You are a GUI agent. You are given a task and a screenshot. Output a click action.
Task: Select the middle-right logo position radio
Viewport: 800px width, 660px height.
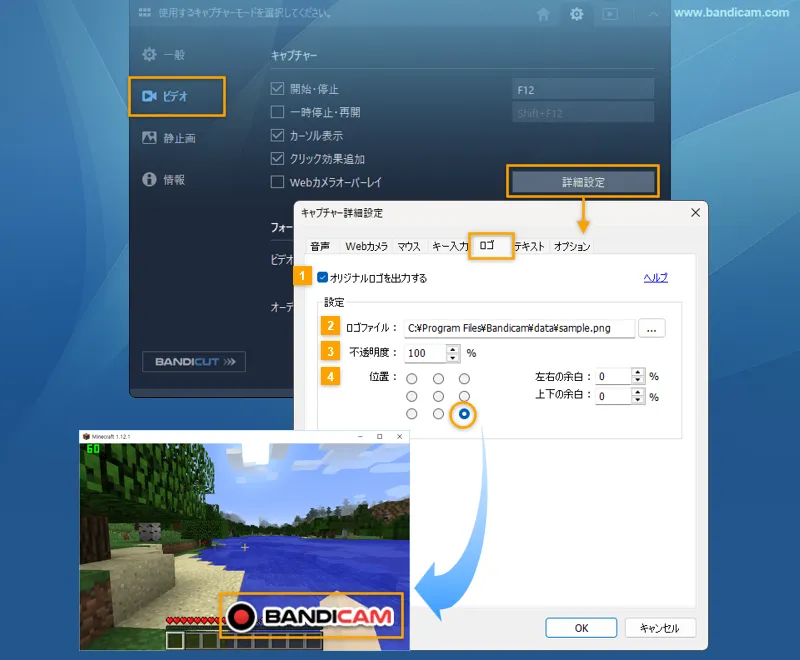(464, 396)
